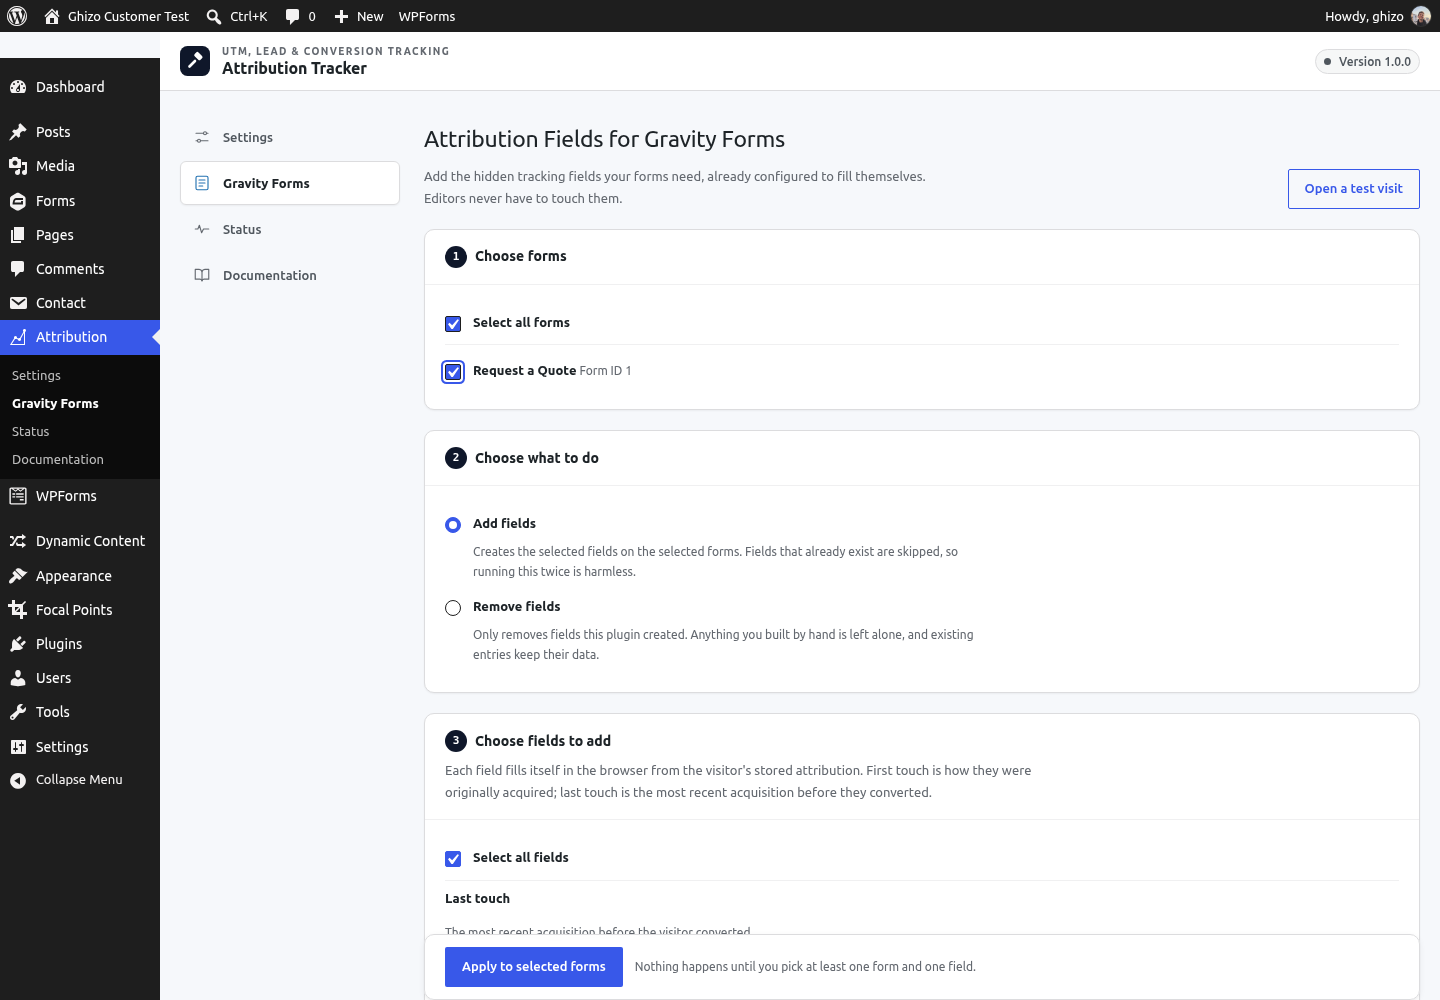Image resolution: width=1440 pixels, height=1000 pixels.
Task: Click the Dashboard menu label
Action: pyautogui.click(x=70, y=87)
